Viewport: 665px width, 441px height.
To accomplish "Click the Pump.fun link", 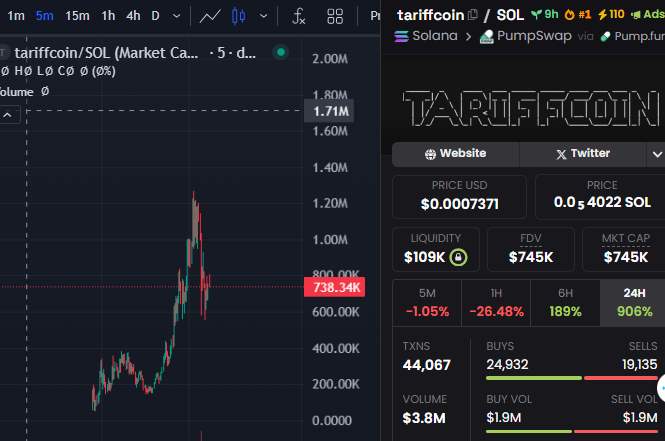I will click(x=632, y=36).
